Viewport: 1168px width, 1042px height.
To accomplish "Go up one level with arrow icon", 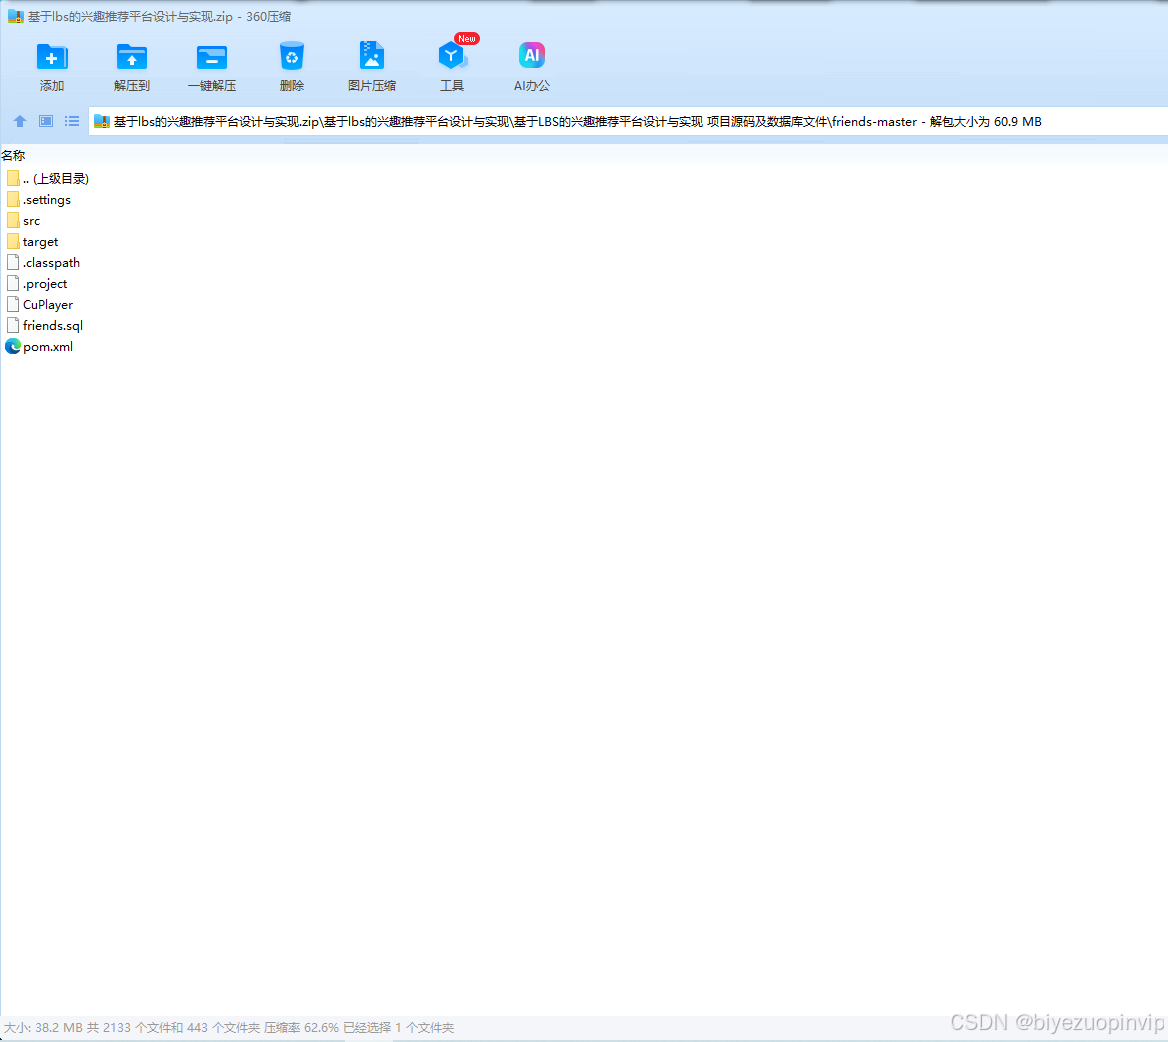I will [20, 121].
